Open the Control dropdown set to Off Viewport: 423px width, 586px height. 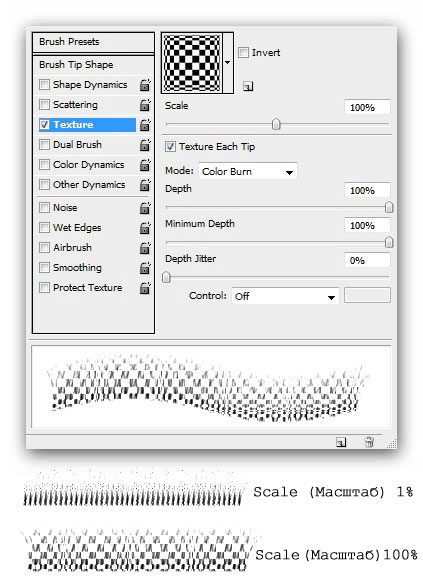285,296
